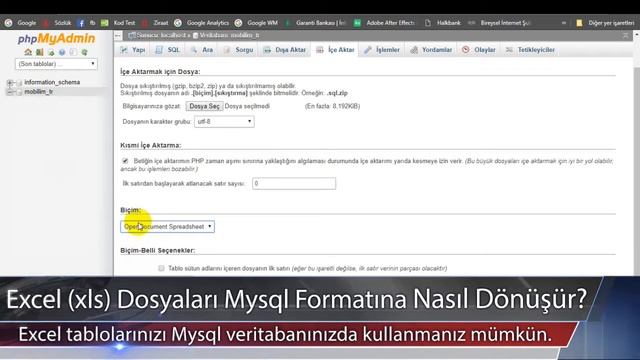The image size is (640, 360).
Task: Click the database icon in breadcrumb
Action: (196, 36)
